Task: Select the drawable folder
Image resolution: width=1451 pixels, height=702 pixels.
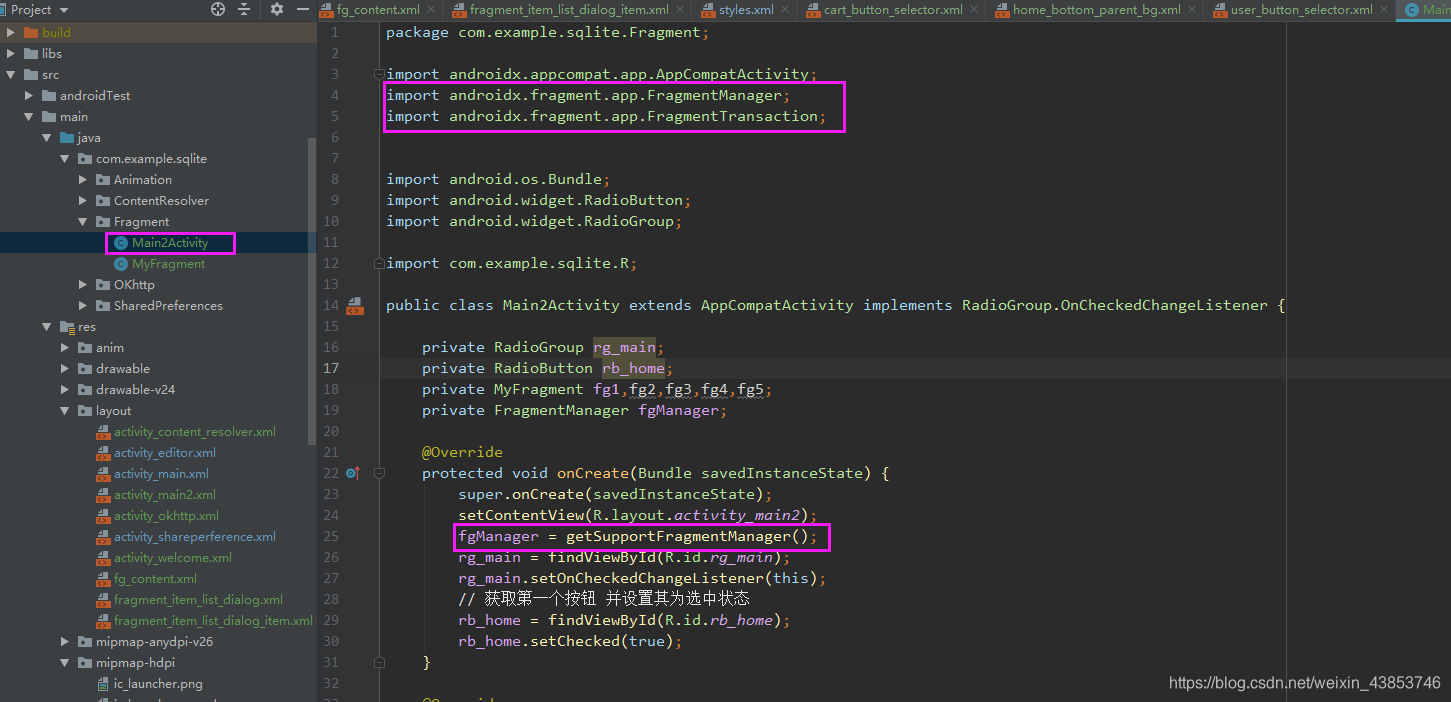Action: point(123,369)
